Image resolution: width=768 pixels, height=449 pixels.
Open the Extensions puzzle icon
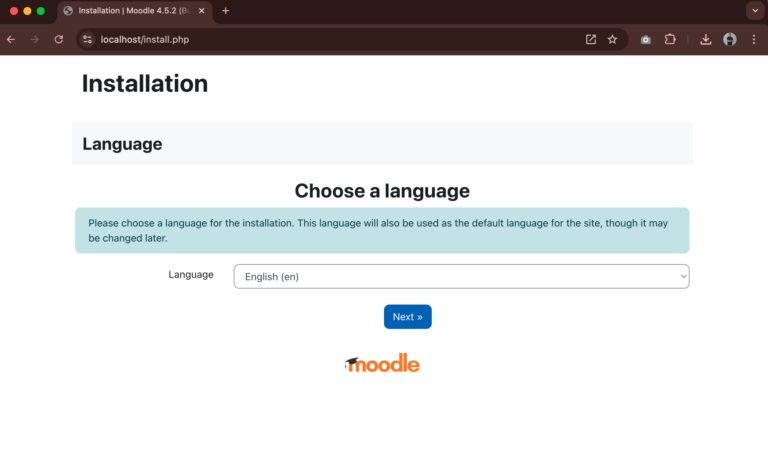[670, 40]
